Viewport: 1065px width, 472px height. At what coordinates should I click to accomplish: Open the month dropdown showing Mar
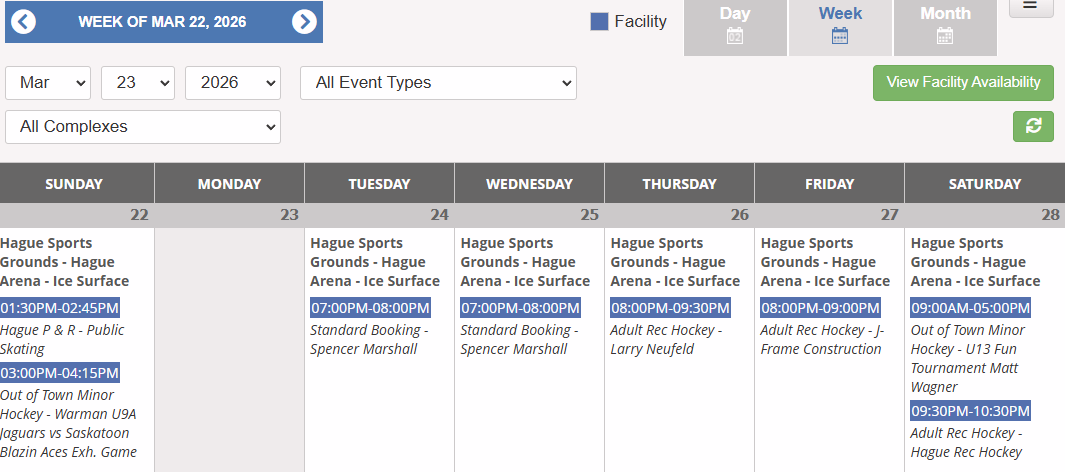pyautogui.click(x=48, y=83)
